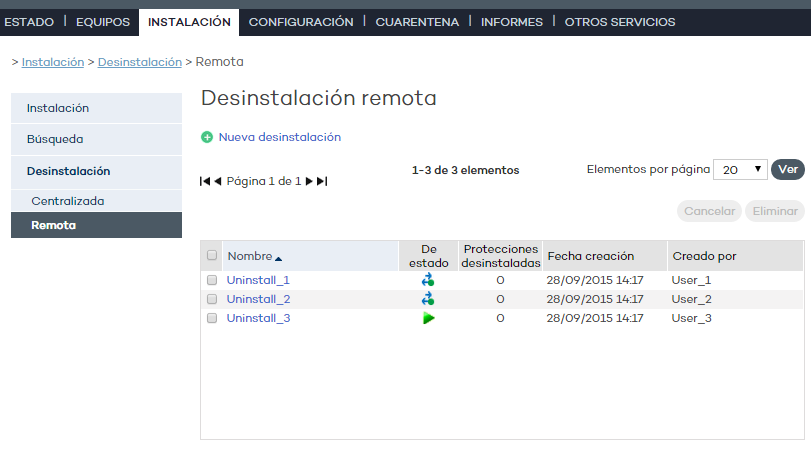Image resolution: width=811 pixels, height=449 pixels.
Task: Open the Uninstall_1 link
Action: coord(258,280)
